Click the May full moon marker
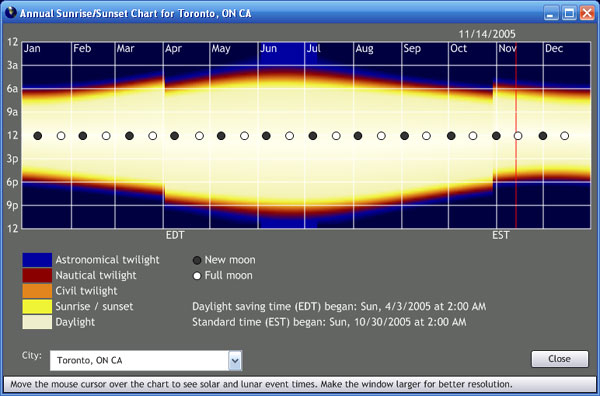This screenshot has height=396, width=600. 245,136
